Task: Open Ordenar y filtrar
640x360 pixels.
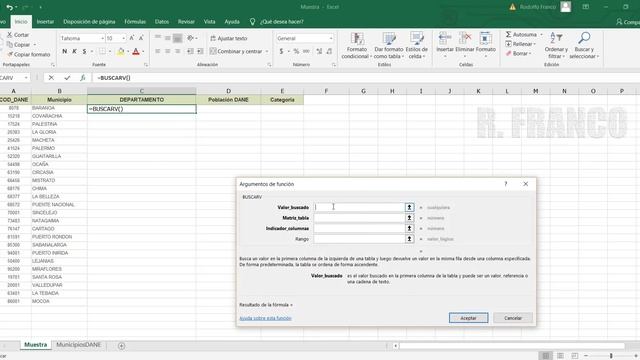Action: pos(556,45)
